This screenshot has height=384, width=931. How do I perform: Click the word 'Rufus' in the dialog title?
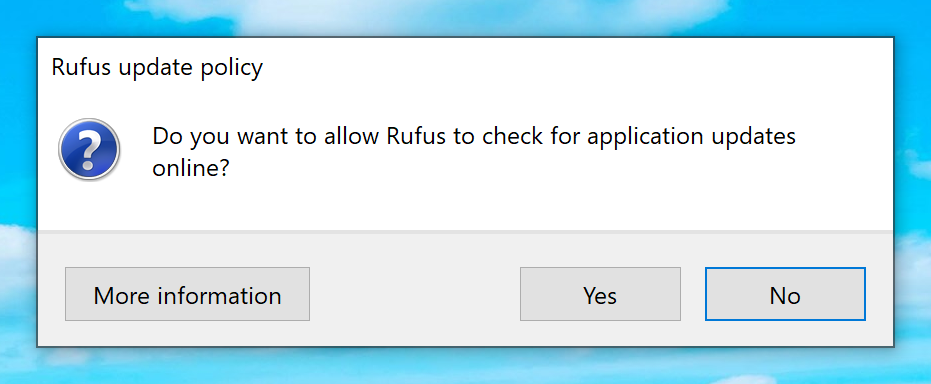(x=81, y=66)
